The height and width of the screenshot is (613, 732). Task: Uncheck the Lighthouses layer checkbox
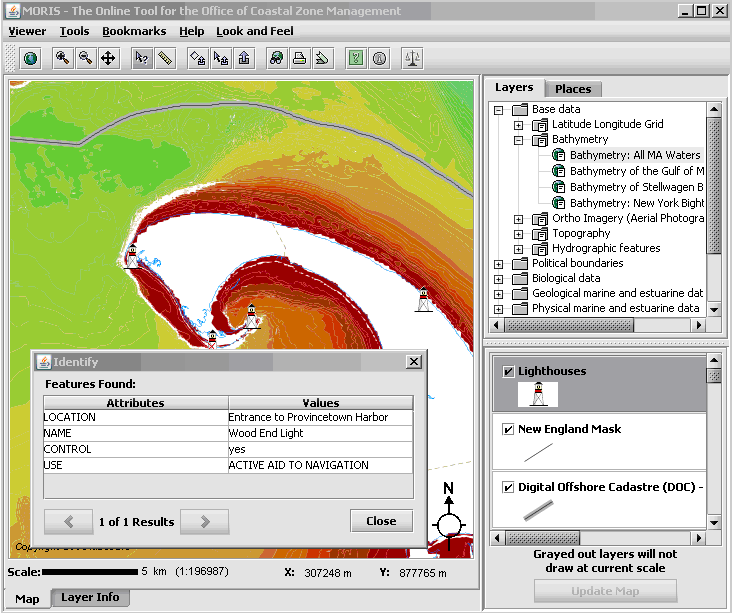pyautogui.click(x=509, y=372)
